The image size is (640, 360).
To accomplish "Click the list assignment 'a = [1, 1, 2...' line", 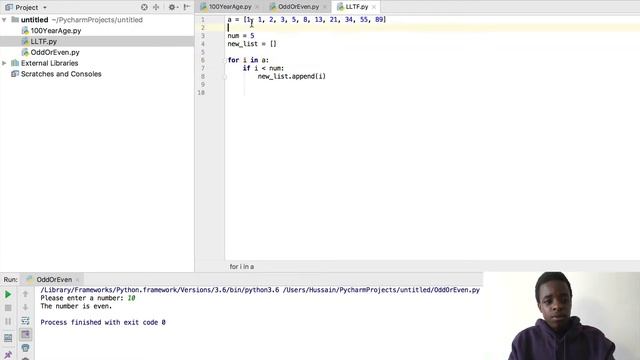I will (x=307, y=20).
